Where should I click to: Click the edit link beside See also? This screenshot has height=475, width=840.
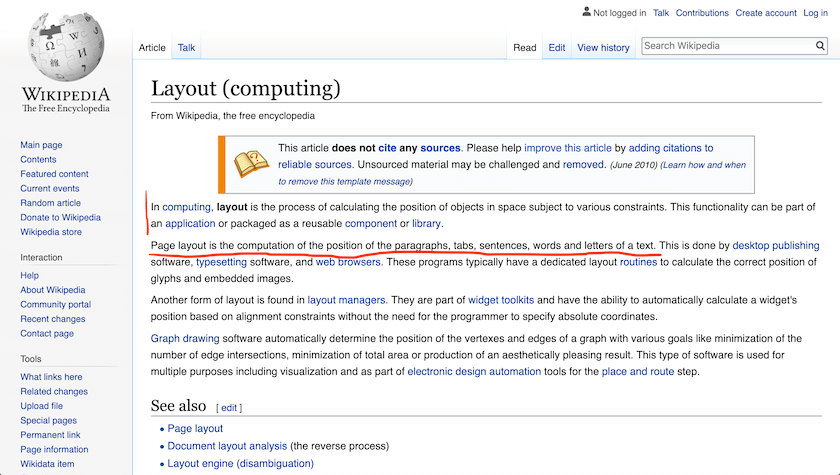pyautogui.click(x=229, y=408)
